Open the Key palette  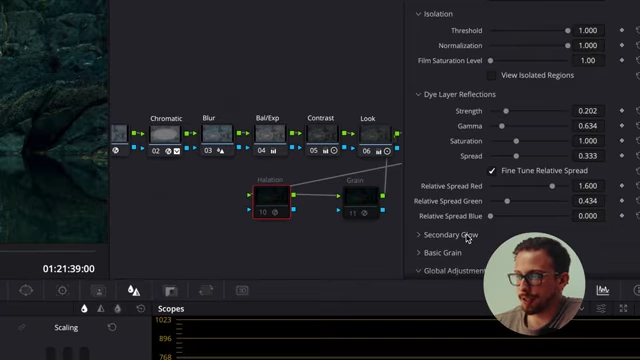[170, 291]
